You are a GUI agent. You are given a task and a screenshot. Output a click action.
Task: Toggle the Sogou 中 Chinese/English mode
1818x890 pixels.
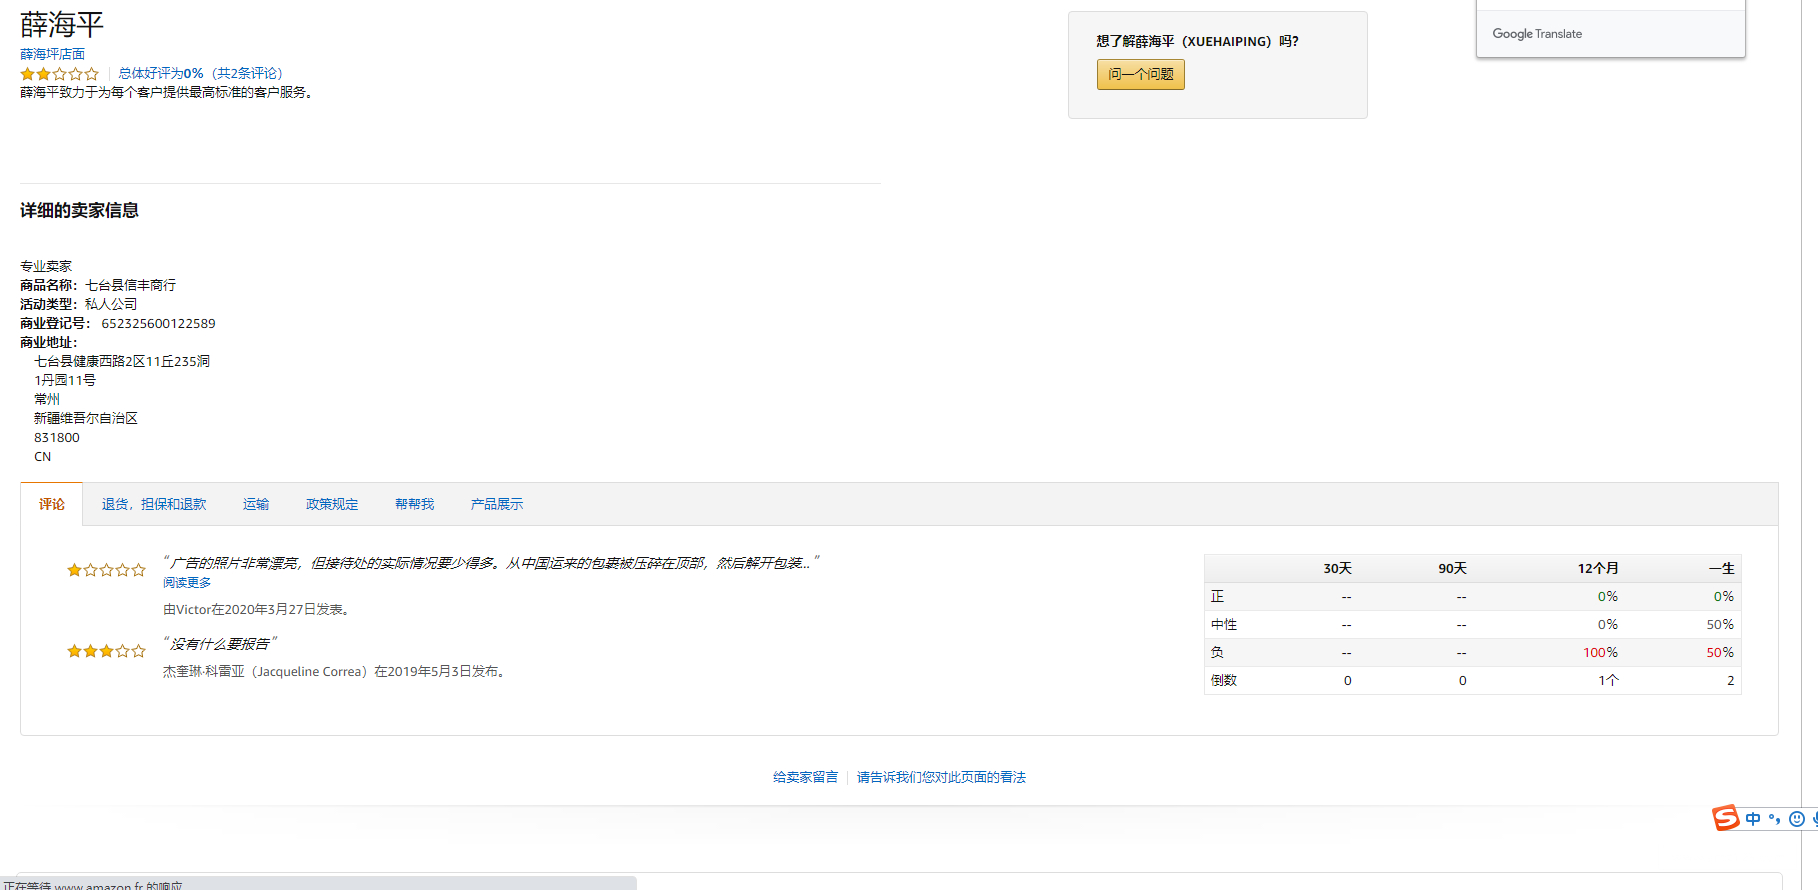[1753, 819]
